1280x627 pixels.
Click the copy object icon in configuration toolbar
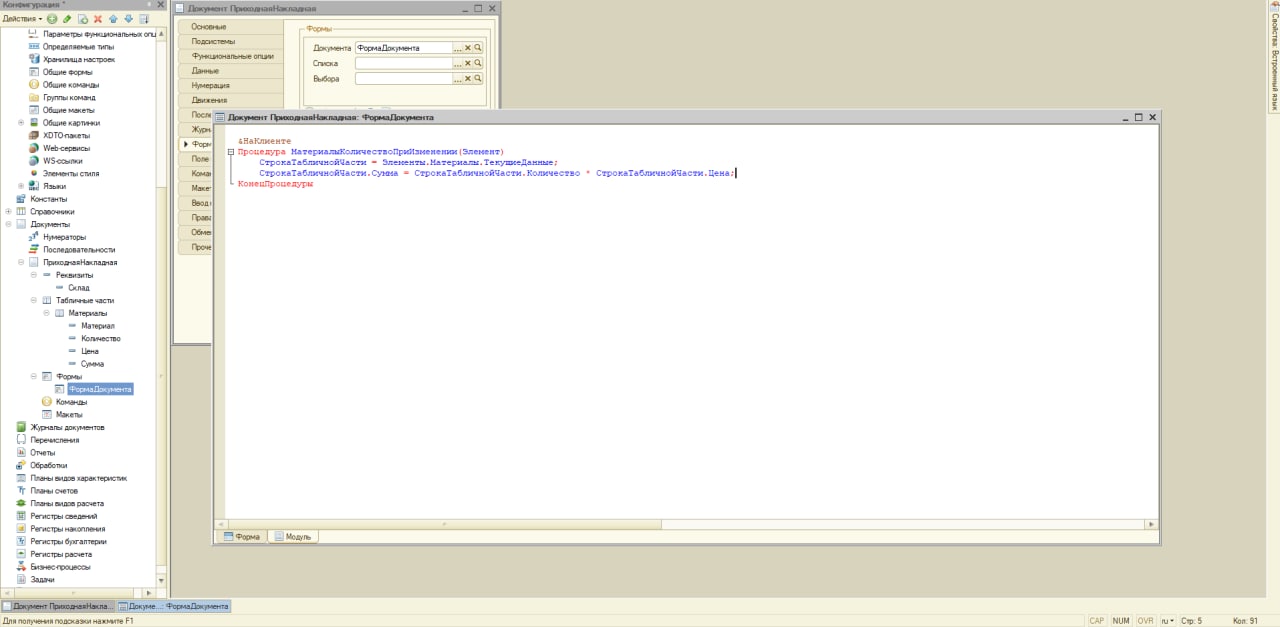tap(83, 19)
